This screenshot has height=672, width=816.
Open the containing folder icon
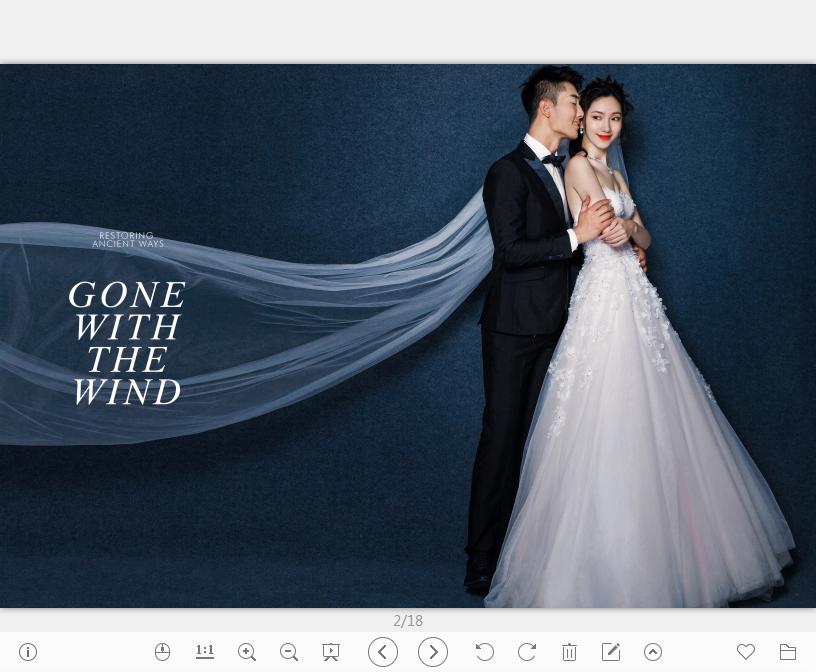point(788,652)
